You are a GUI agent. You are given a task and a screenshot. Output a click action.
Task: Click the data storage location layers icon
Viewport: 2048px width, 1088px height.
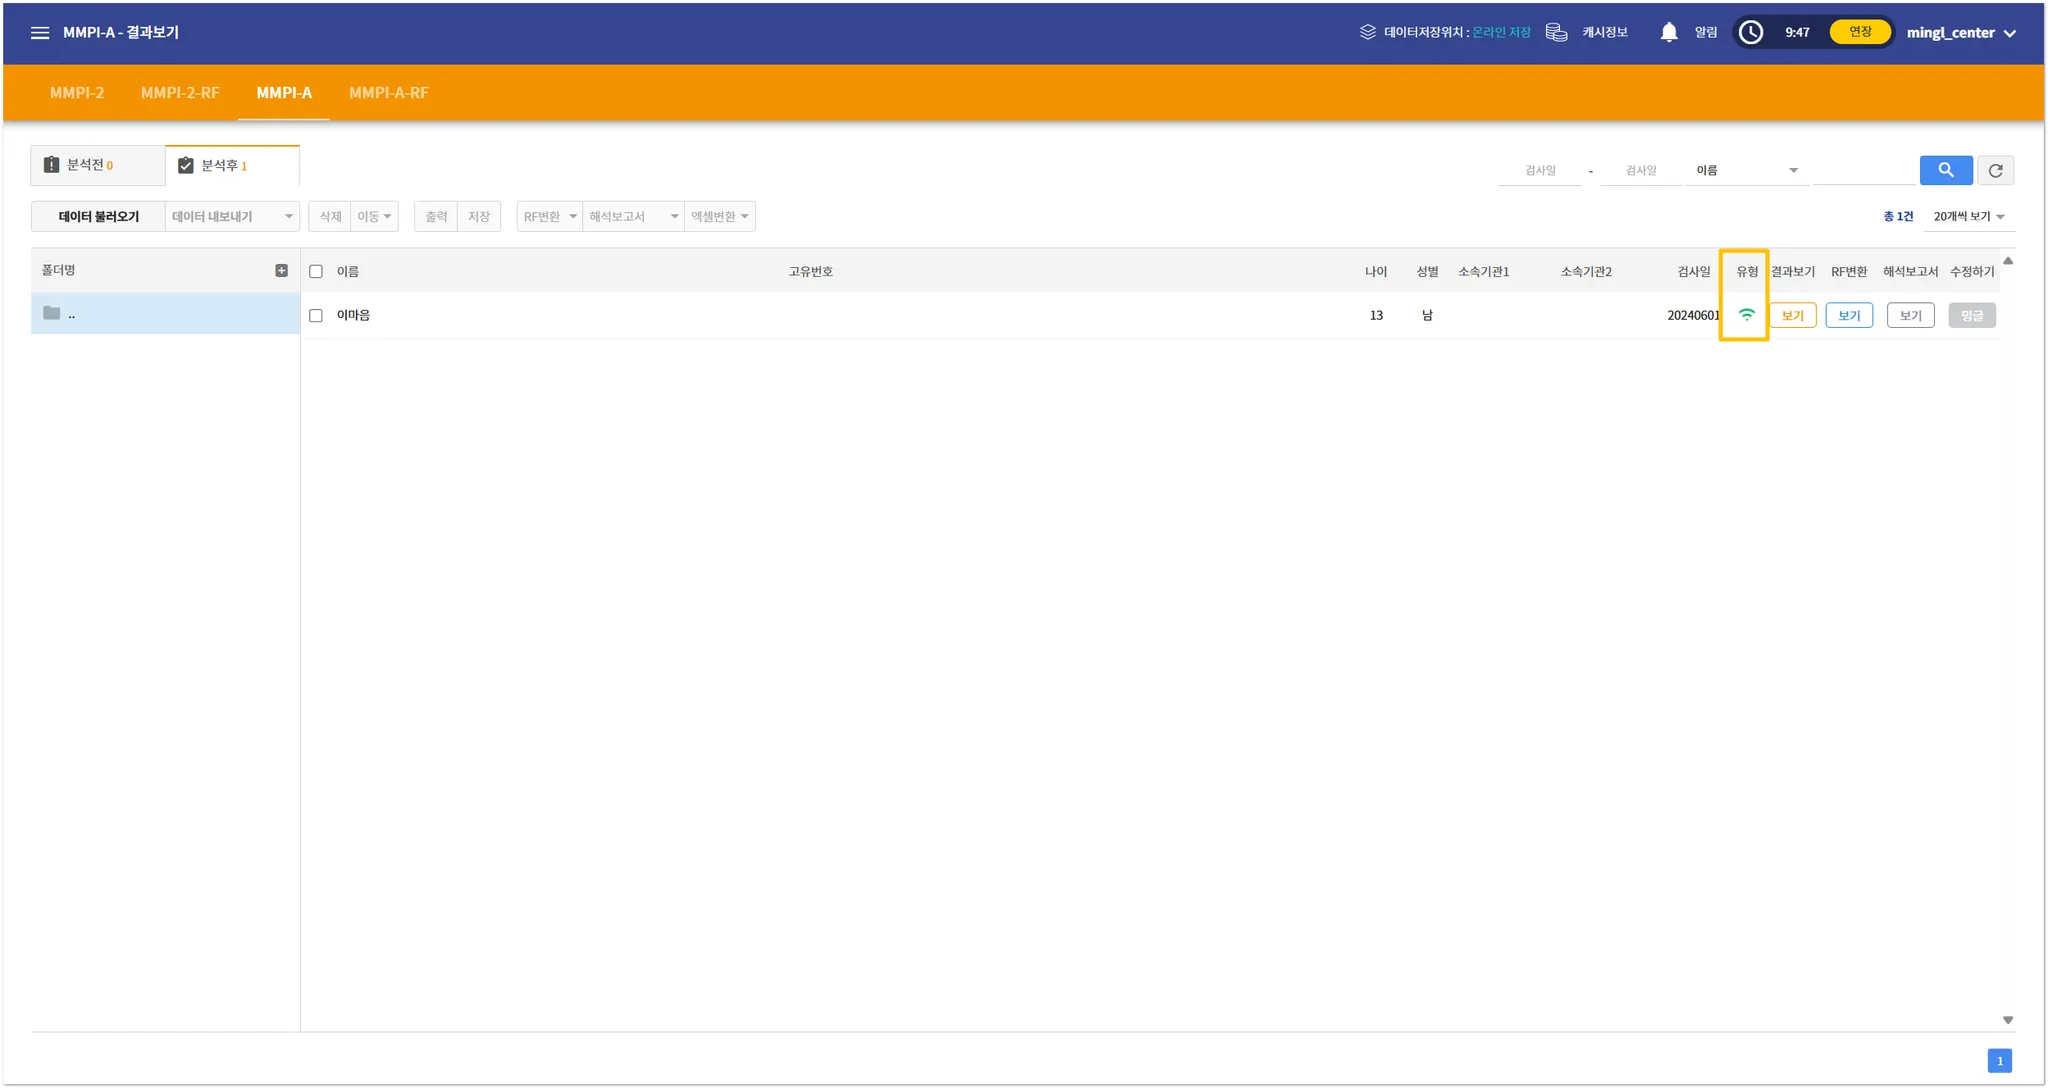pyautogui.click(x=1367, y=33)
